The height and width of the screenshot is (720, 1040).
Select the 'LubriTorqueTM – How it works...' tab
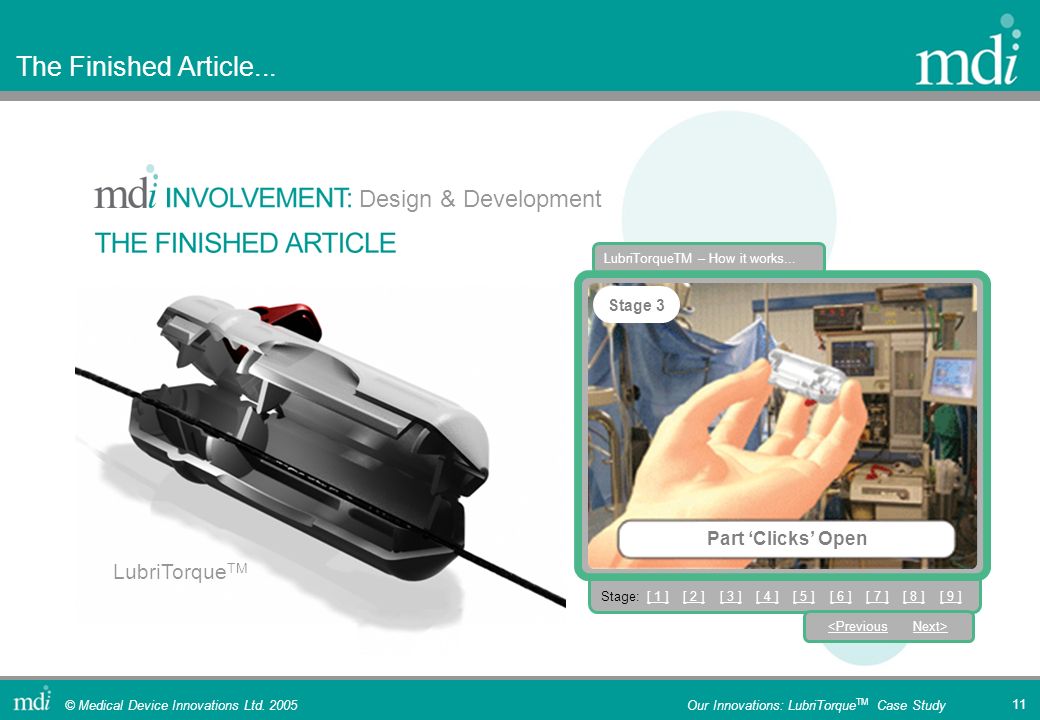pyautogui.click(x=708, y=258)
